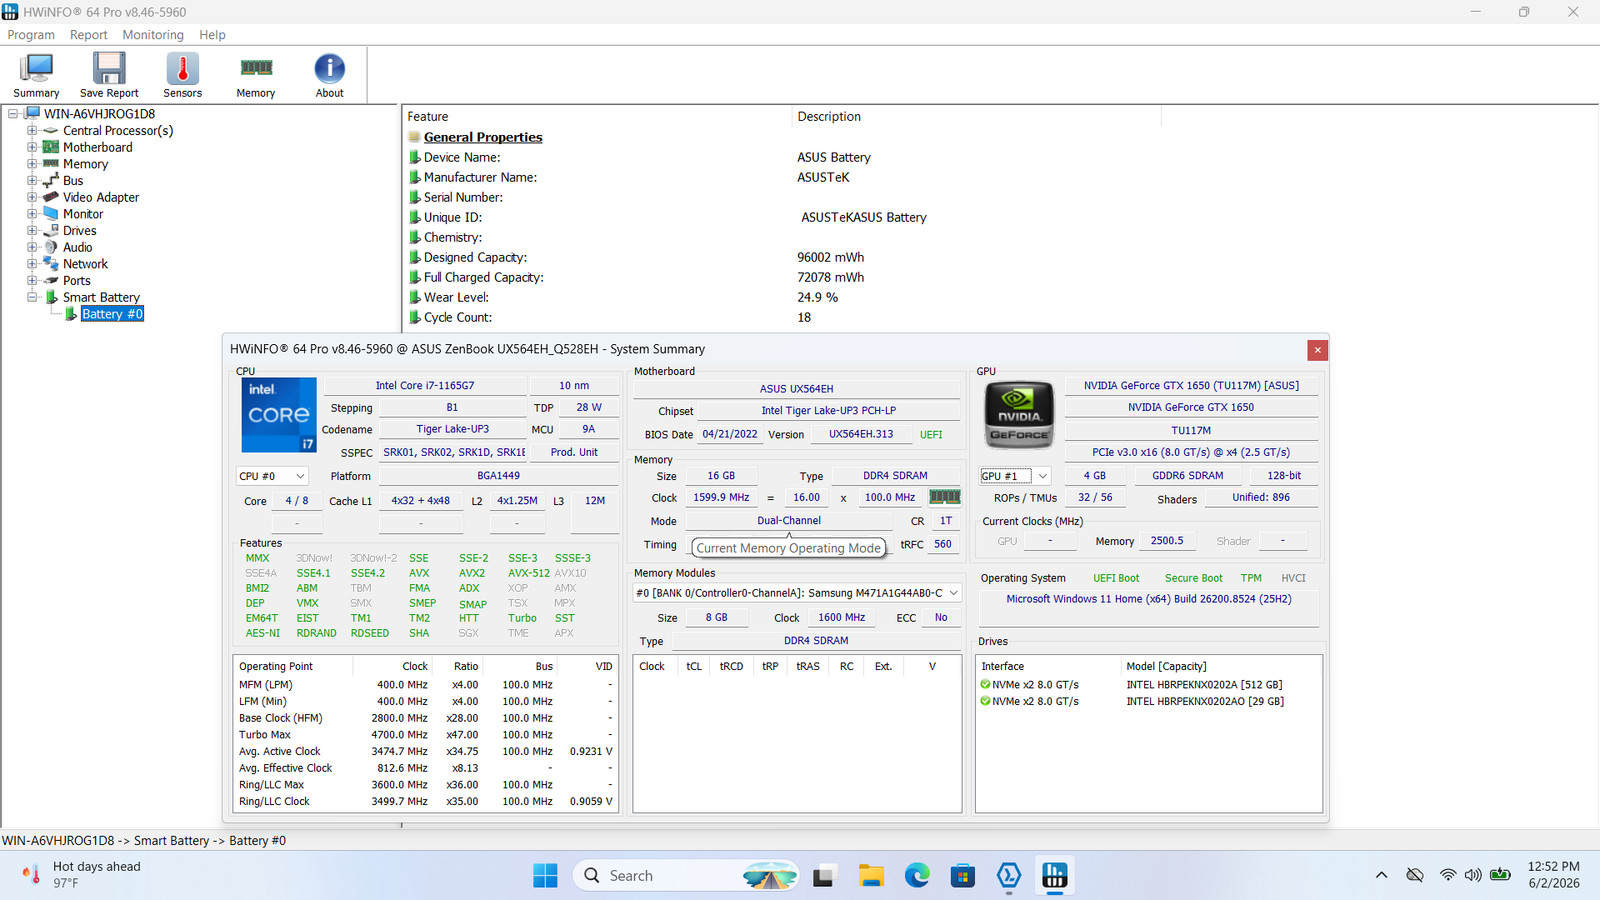Viewport: 1600px width, 900px height.
Task: Open Microsoft Edge from taskbar
Action: pos(917,876)
